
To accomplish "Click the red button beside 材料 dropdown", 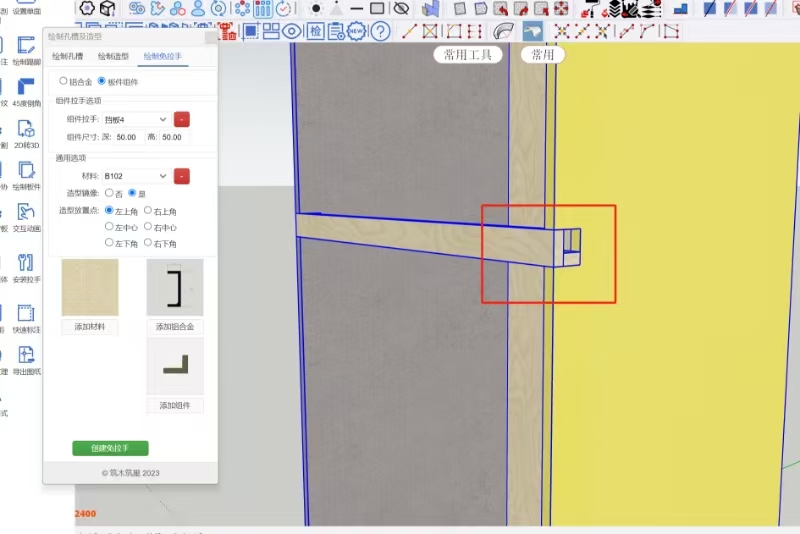I will (182, 176).
